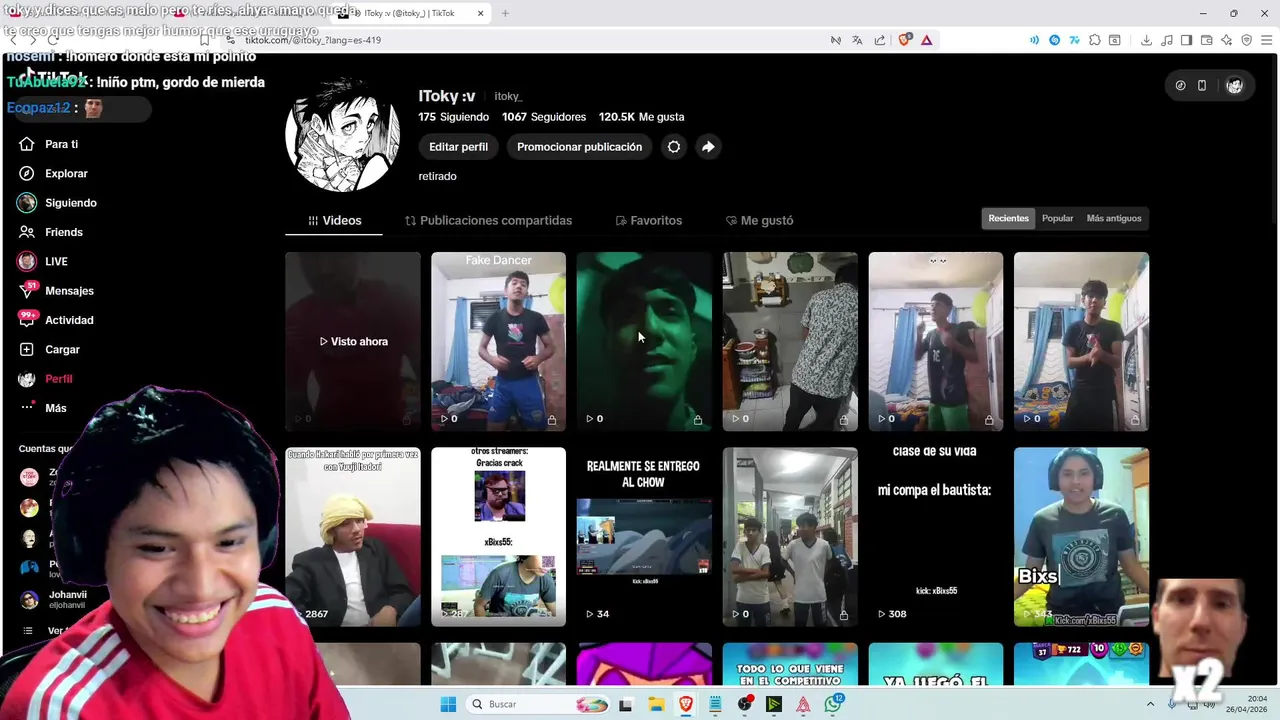Image resolution: width=1280 pixels, height=720 pixels.
Task: Open a new browser tab
Action: tap(505, 13)
